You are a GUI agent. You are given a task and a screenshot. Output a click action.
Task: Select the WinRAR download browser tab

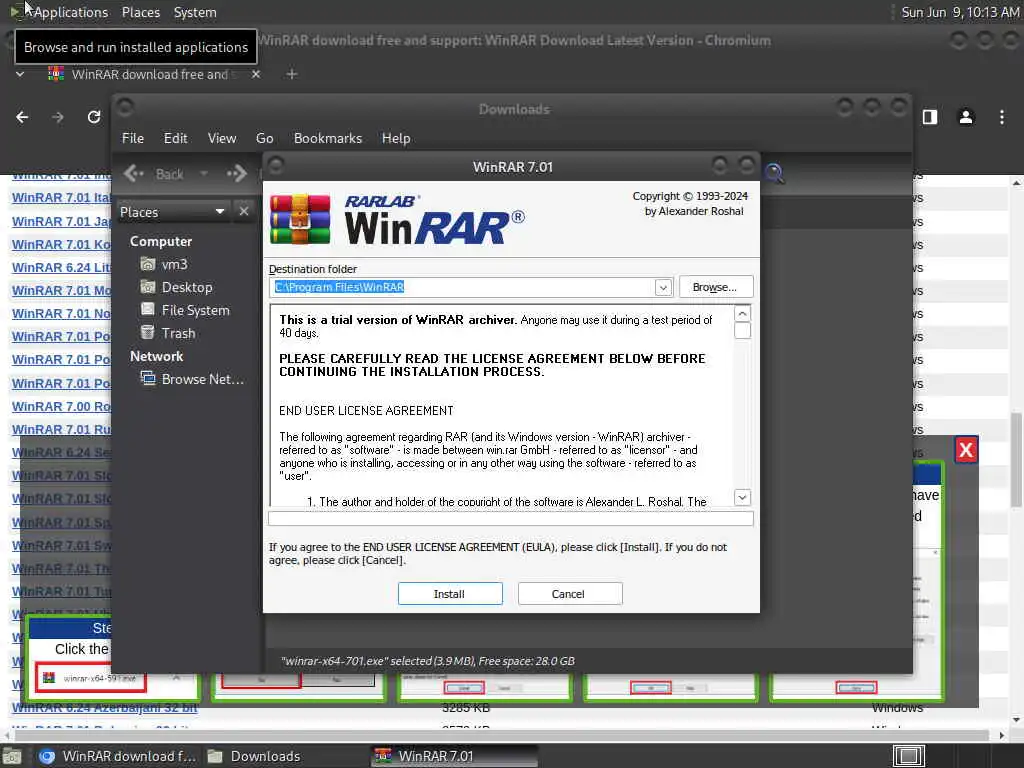click(x=150, y=74)
